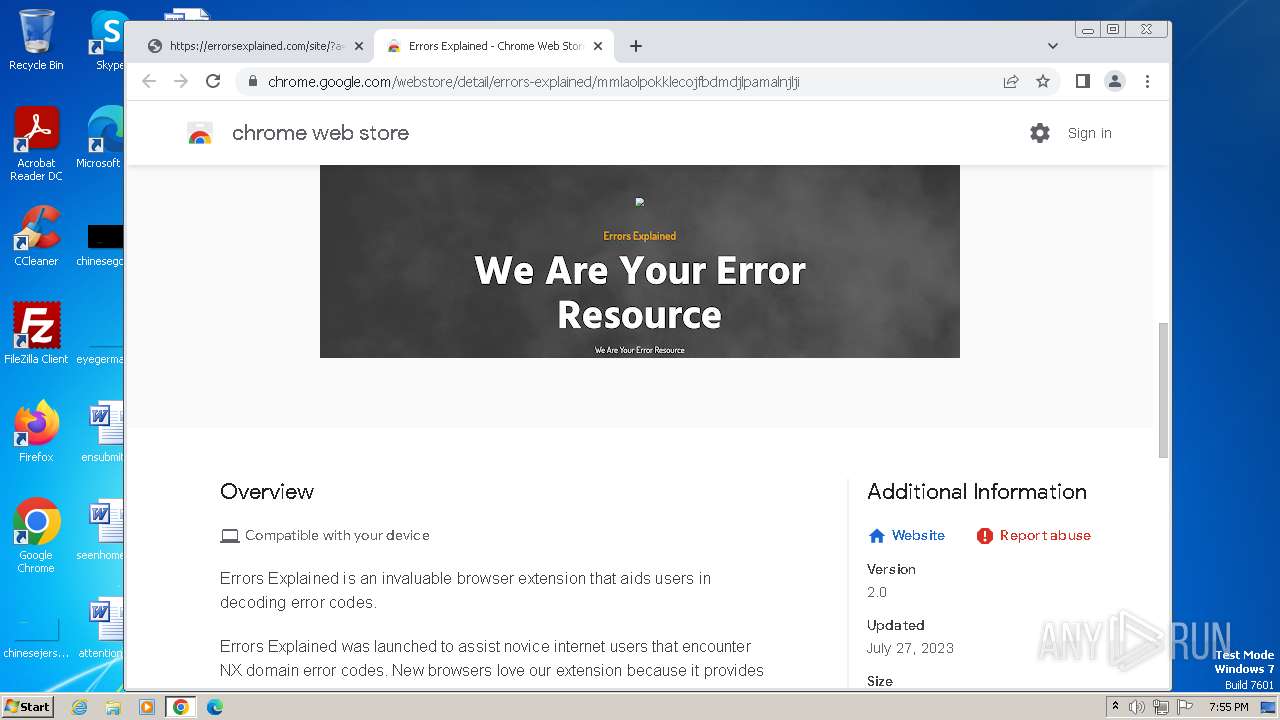This screenshot has width=1280, height=720.
Task: Open File Explorer from taskbar
Action: 113,707
